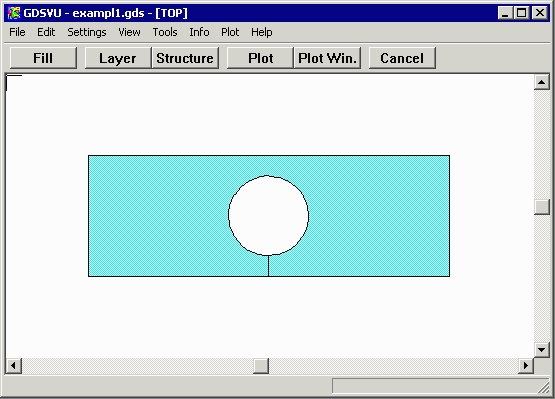Open the Settings menu

click(87, 32)
